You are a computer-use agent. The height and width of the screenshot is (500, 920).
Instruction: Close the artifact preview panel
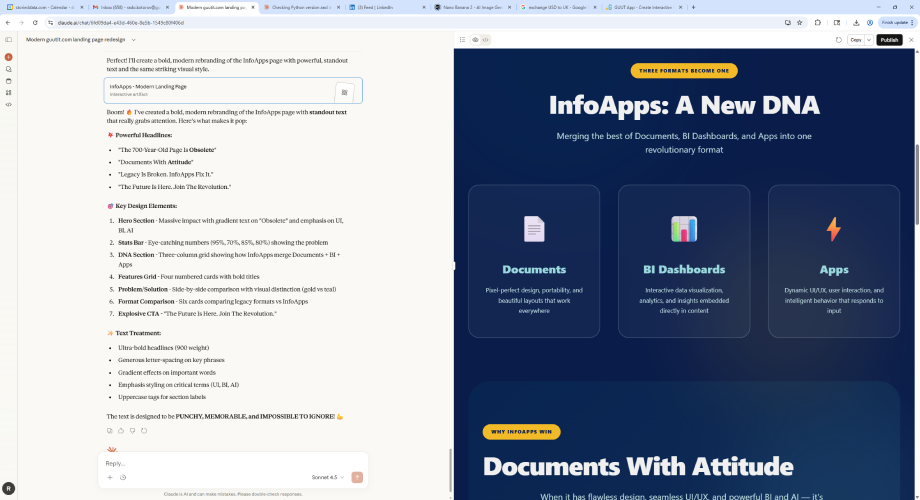click(910, 40)
